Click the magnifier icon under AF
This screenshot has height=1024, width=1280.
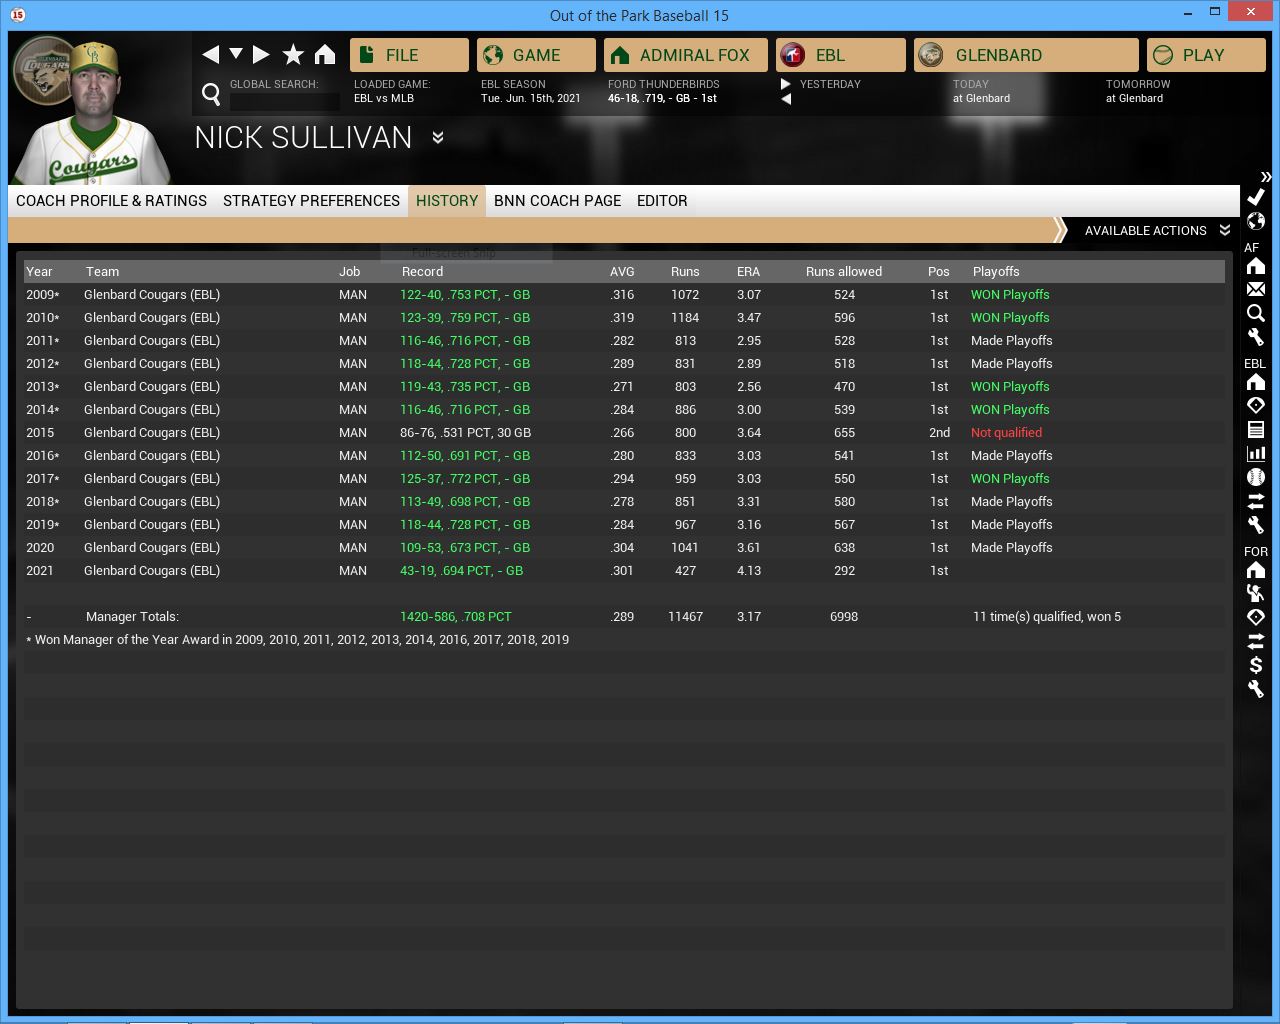point(1256,313)
